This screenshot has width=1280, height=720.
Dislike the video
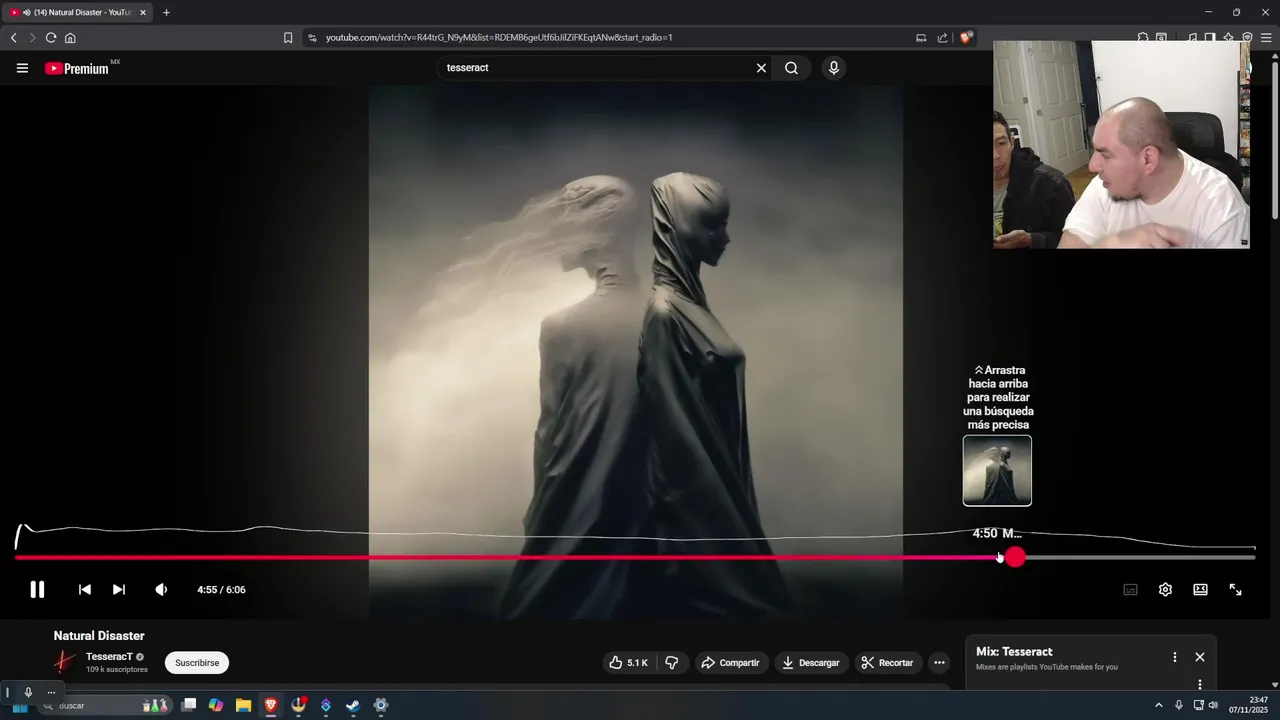pyautogui.click(x=672, y=663)
